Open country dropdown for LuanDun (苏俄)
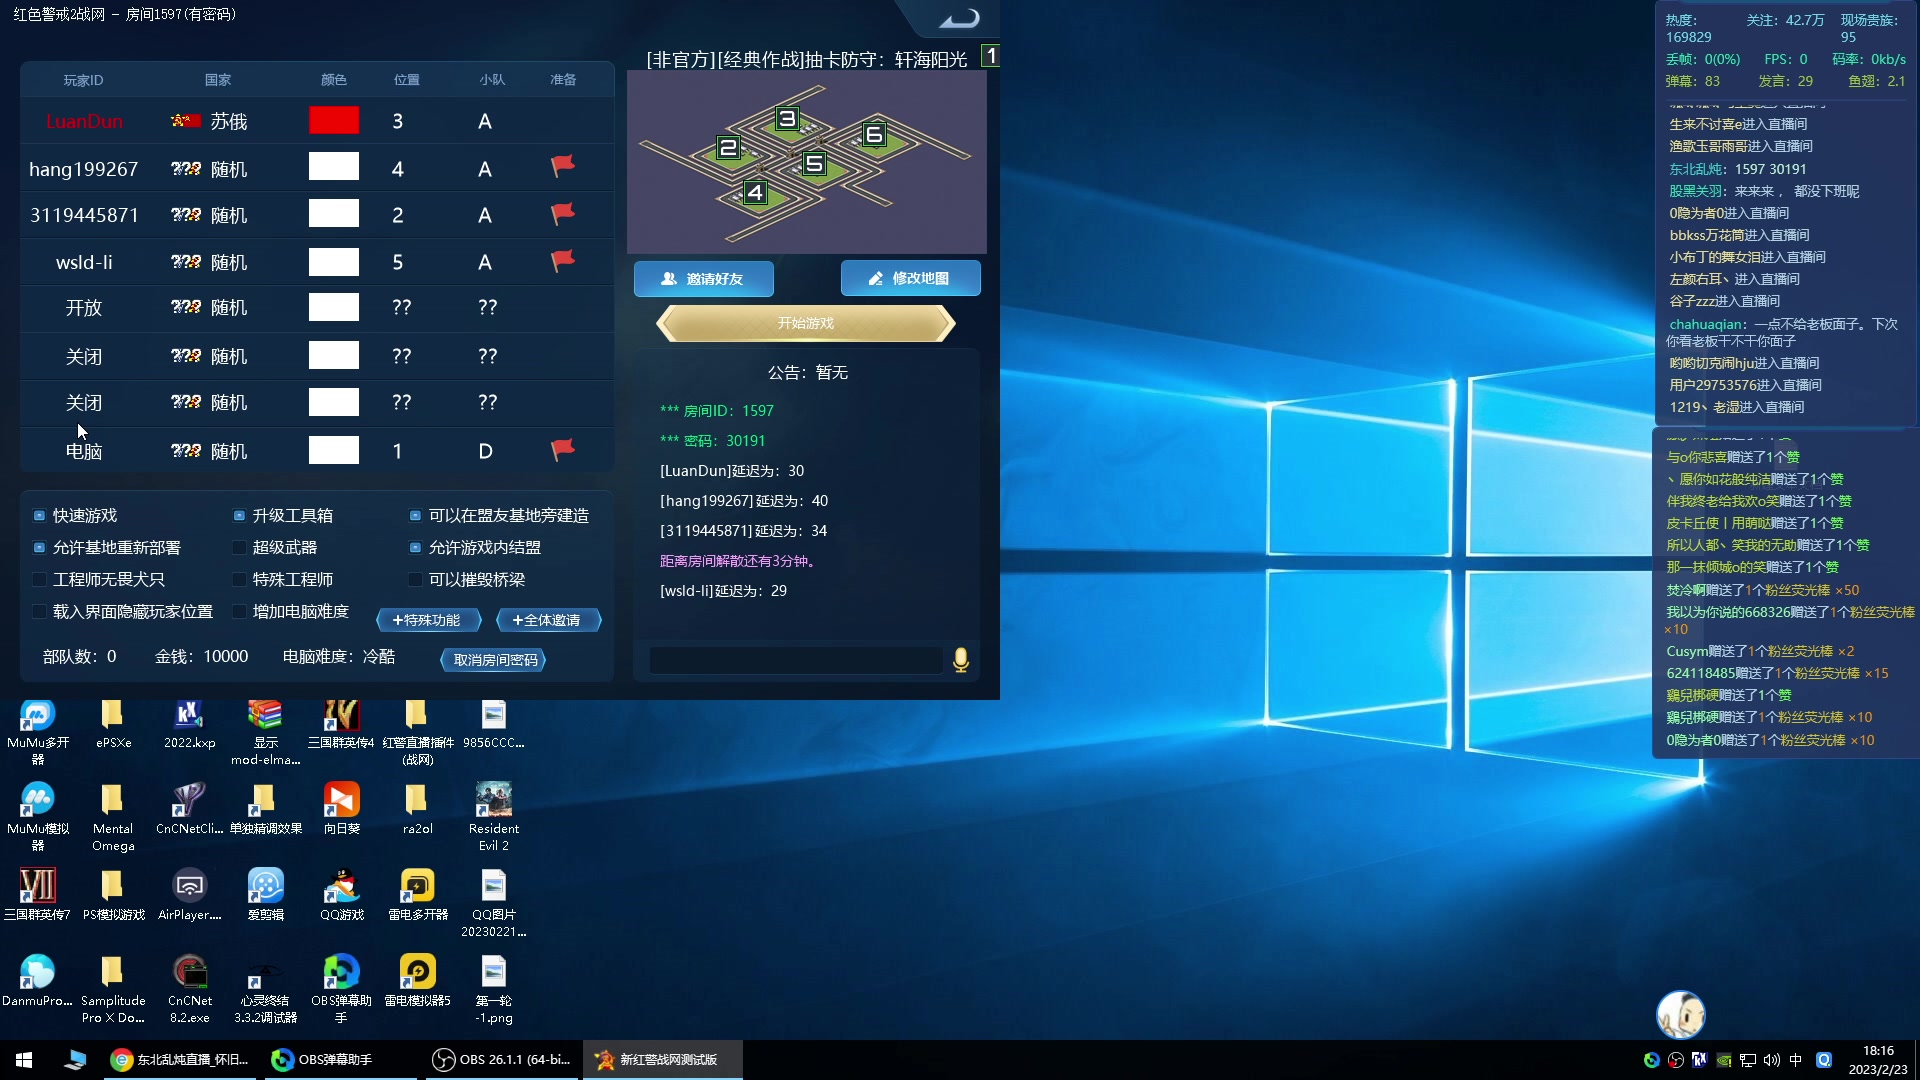Image resolution: width=1920 pixels, height=1080 pixels. (210, 121)
